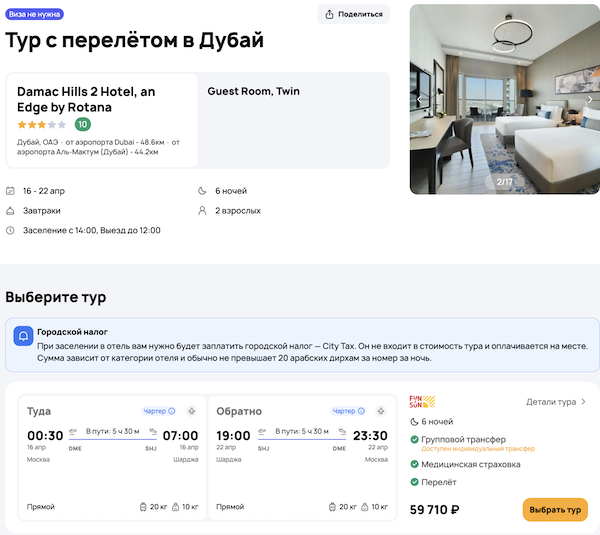Click Доступен индивидуальный трансфер link
This screenshot has height=535, width=600.
tap(478, 449)
